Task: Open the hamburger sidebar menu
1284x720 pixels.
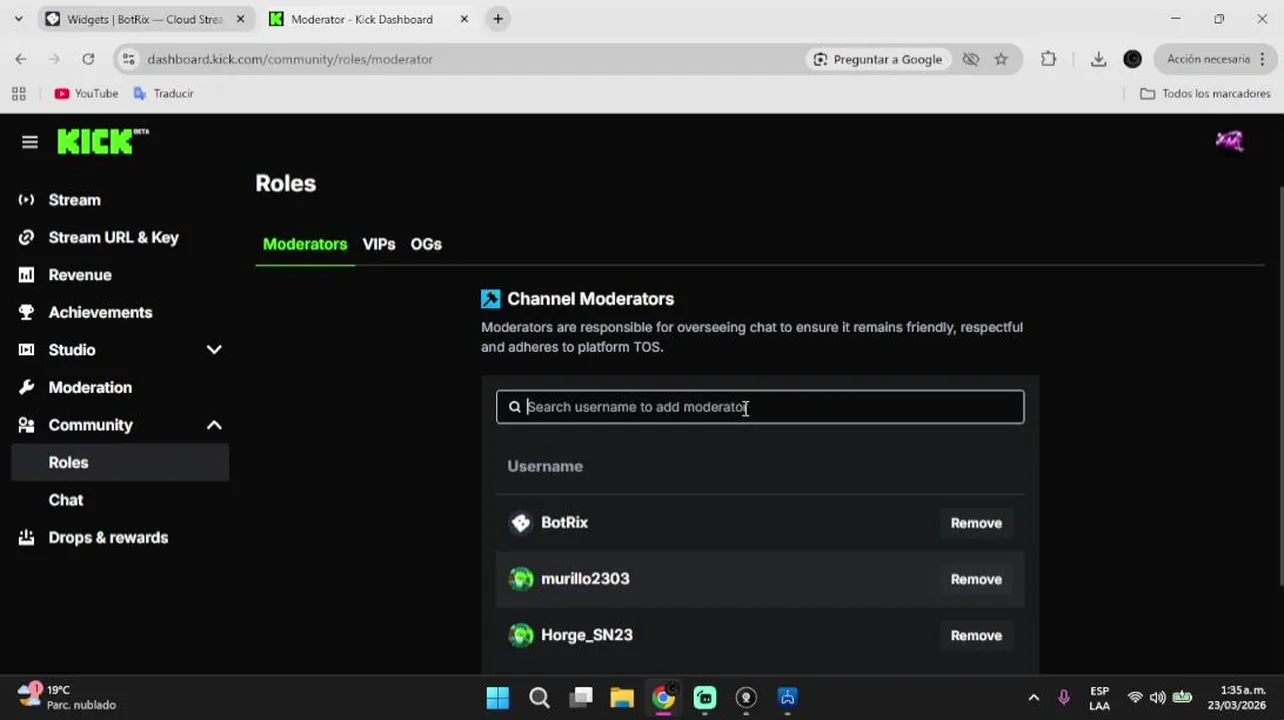Action: point(29,142)
